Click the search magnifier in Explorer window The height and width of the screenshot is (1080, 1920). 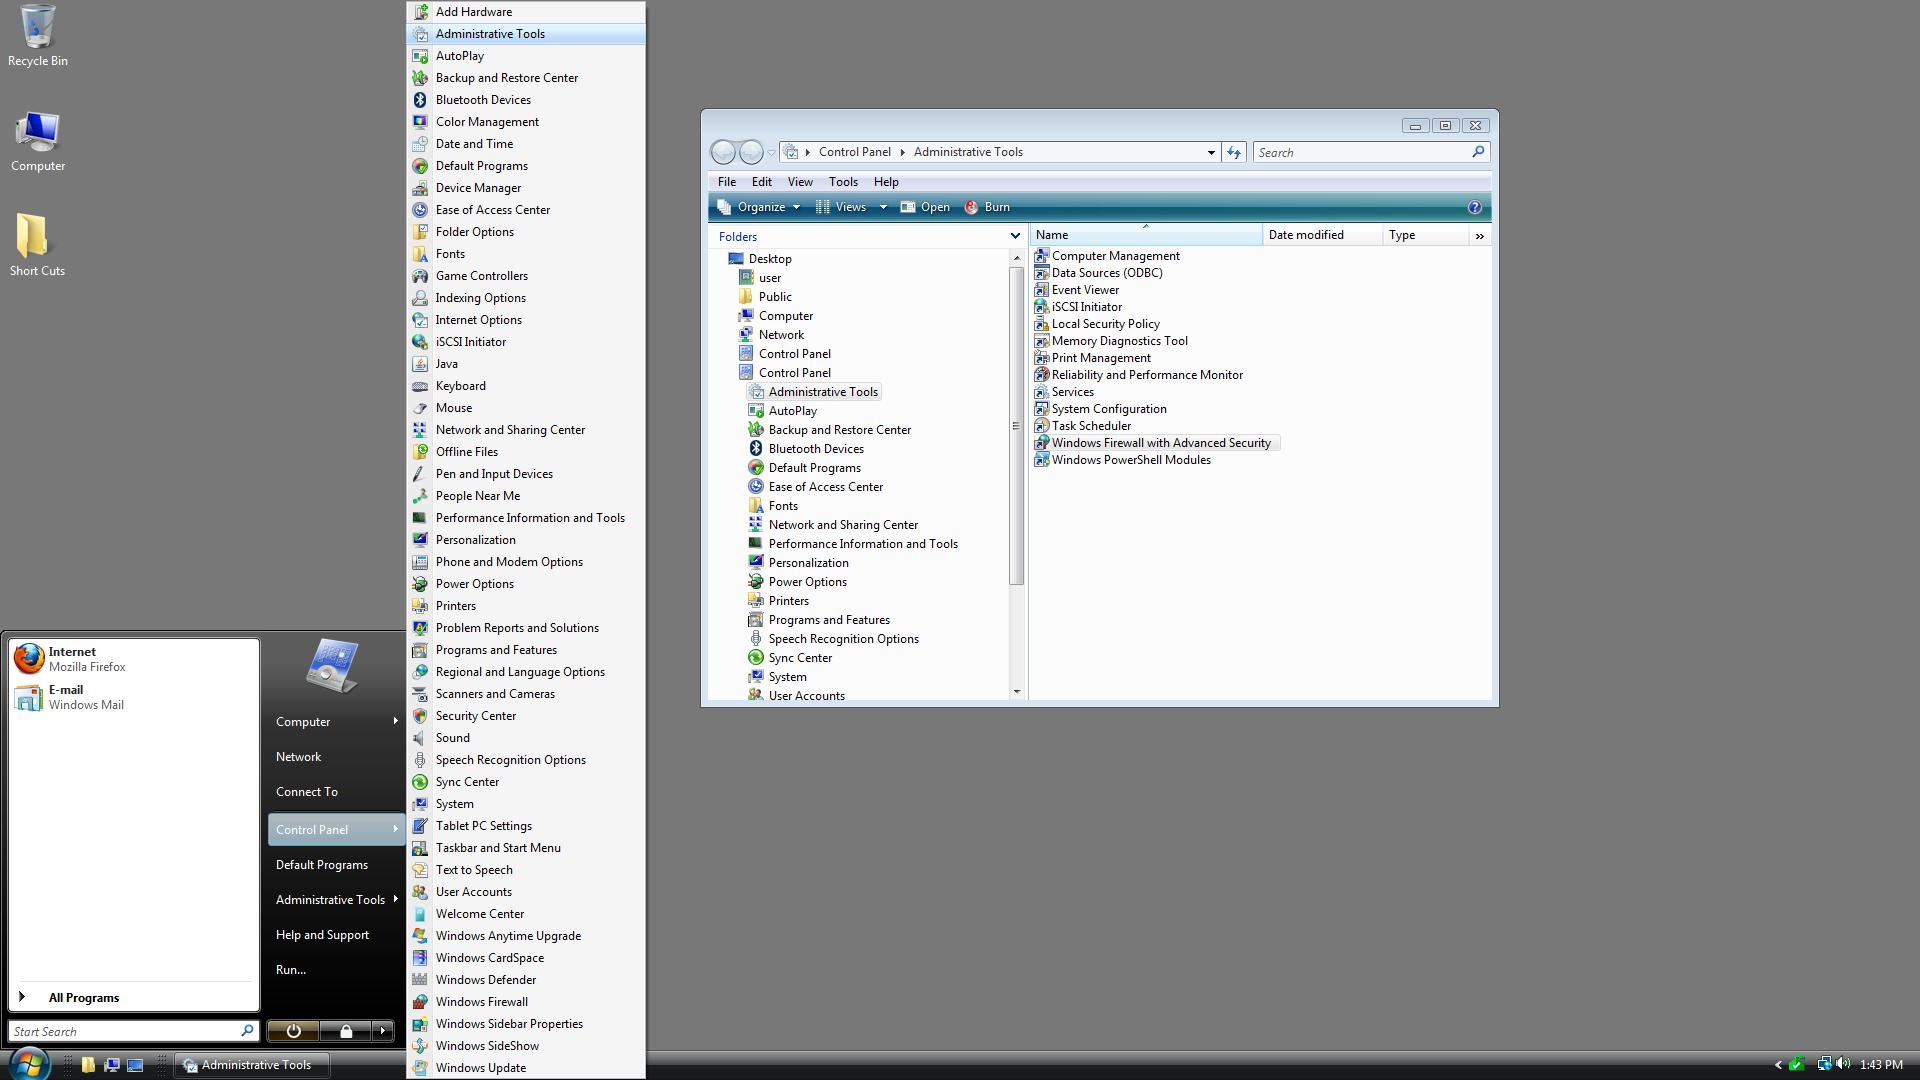point(1478,152)
